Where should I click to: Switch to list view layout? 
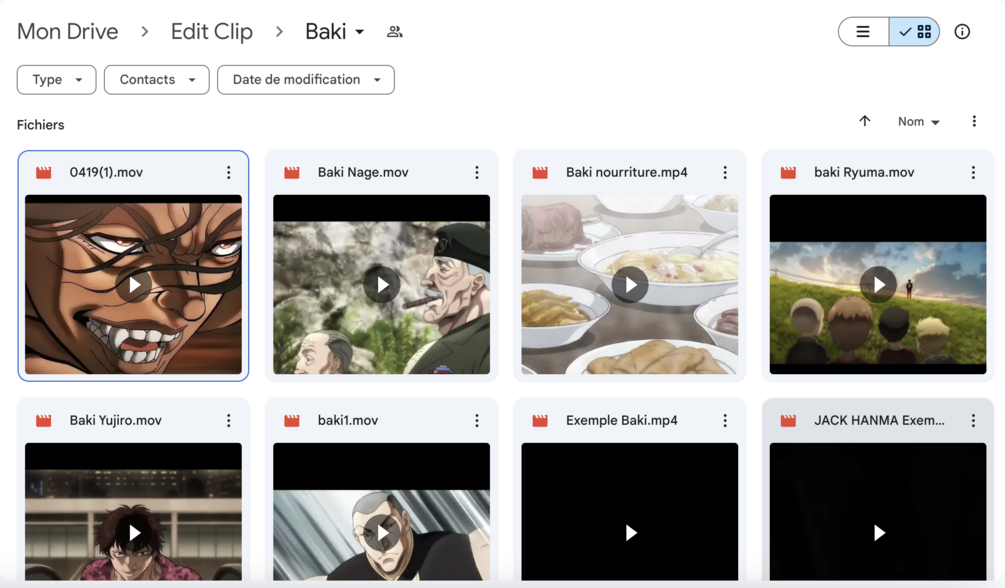pos(863,31)
